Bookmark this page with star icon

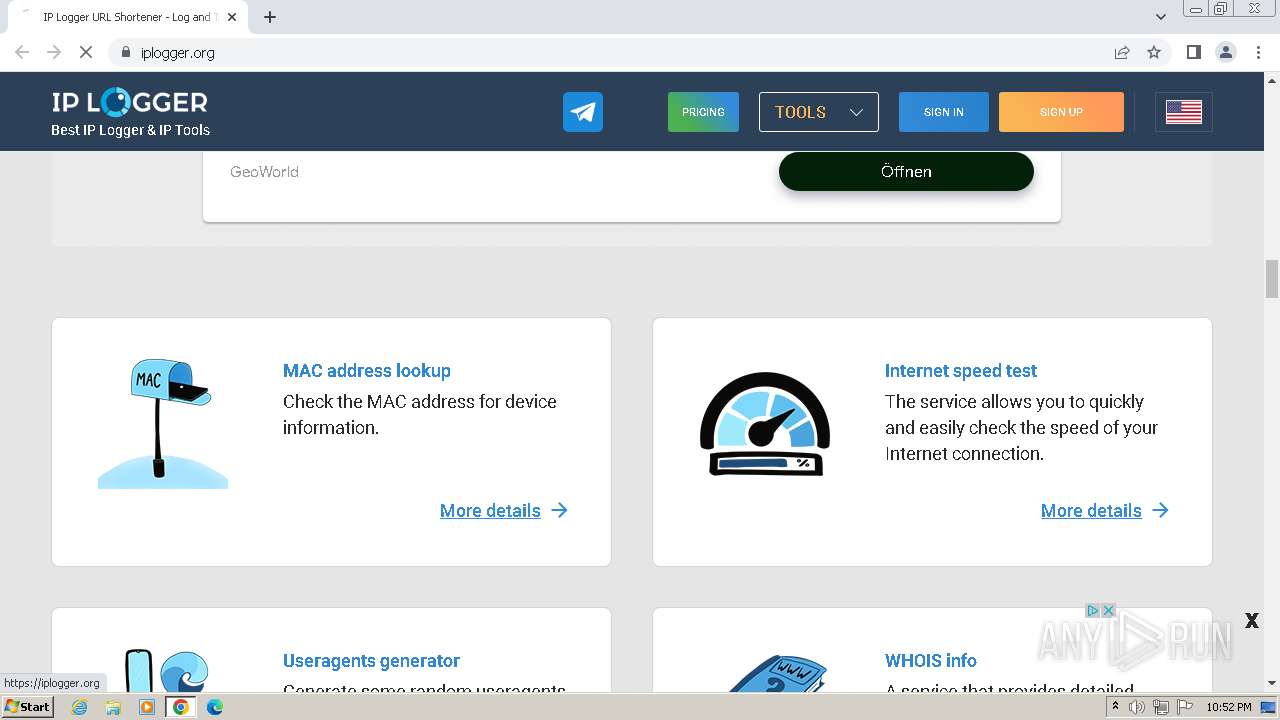click(1154, 52)
